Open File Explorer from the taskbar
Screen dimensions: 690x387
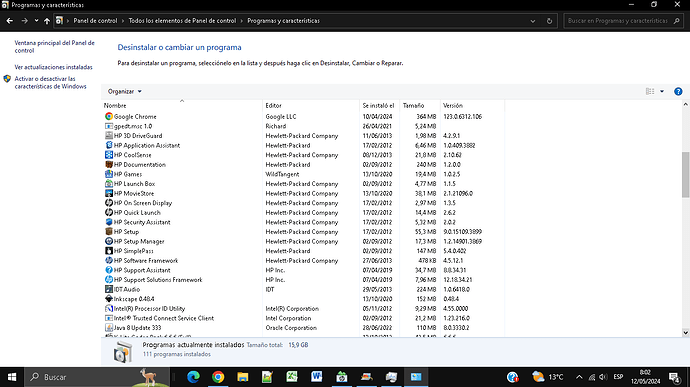(242, 377)
